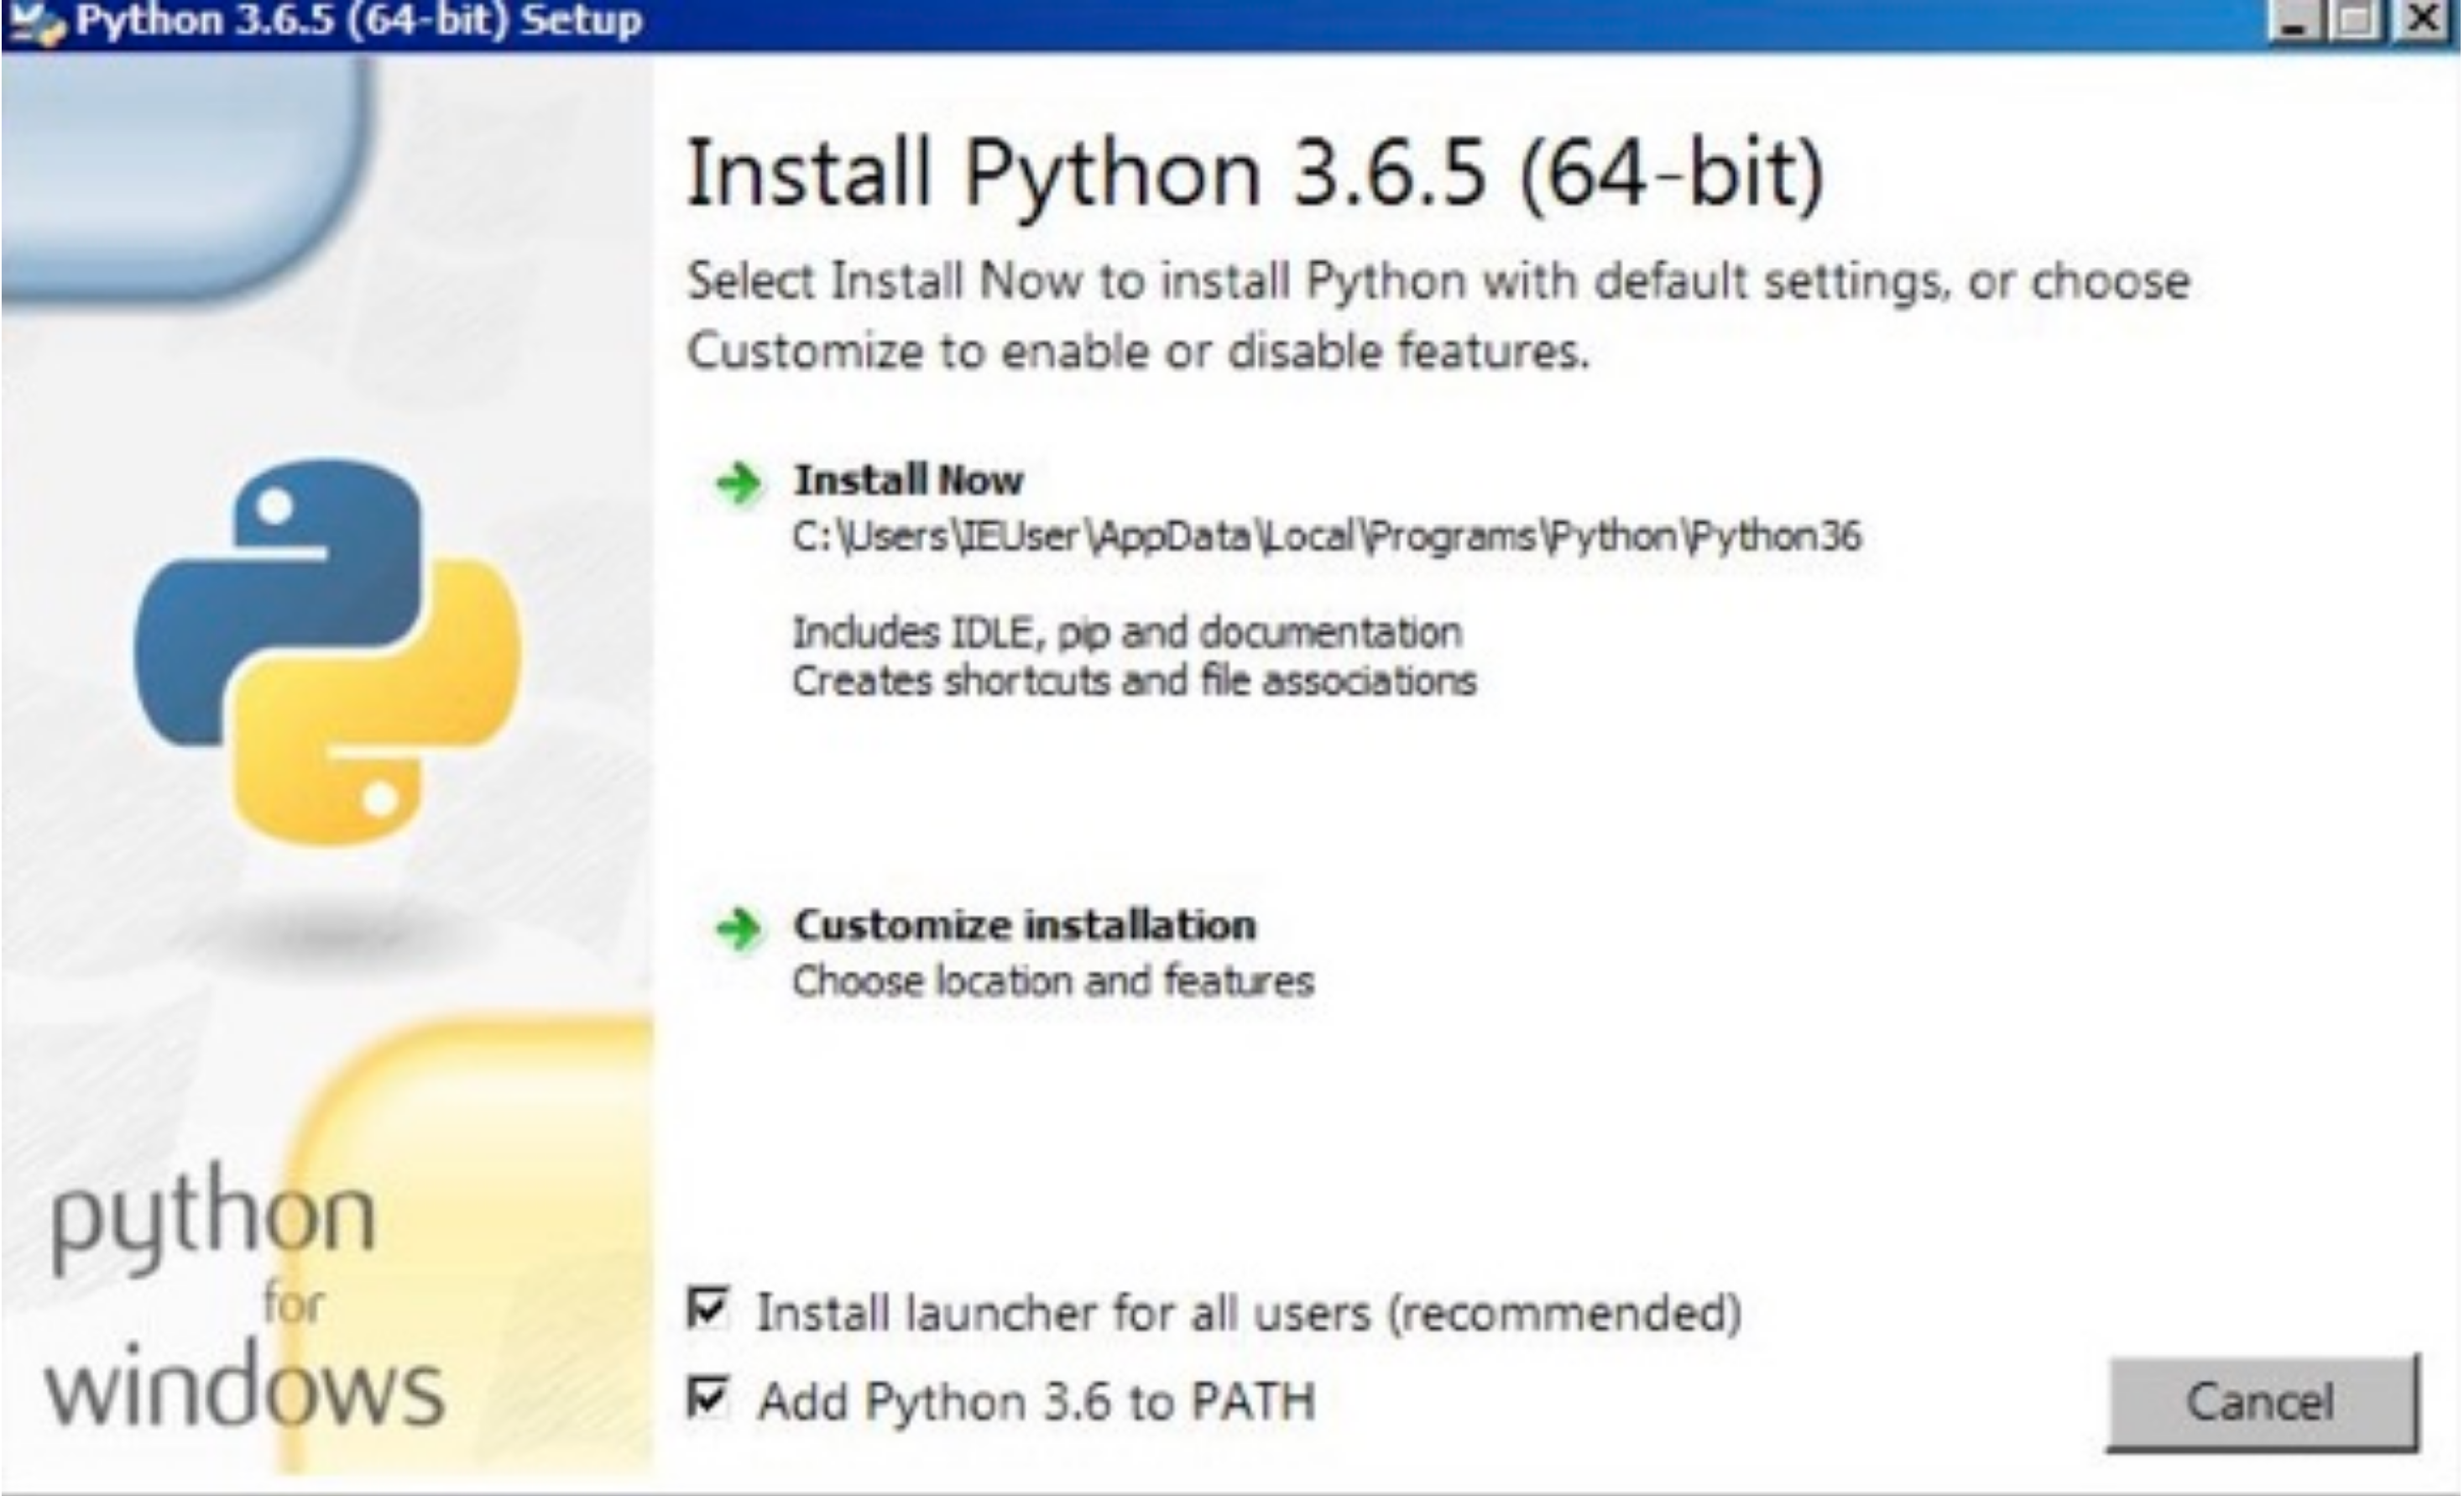The height and width of the screenshot is (1496, 2464).
Task: Click 'Add Python 3.6 to PATH' label
Action: [x=1036, y=1401]
